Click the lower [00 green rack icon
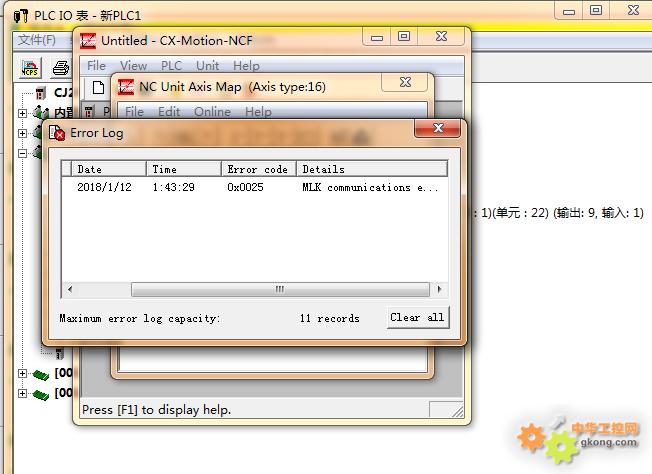This screenshot has width=652, height=474. pos(41,394)
